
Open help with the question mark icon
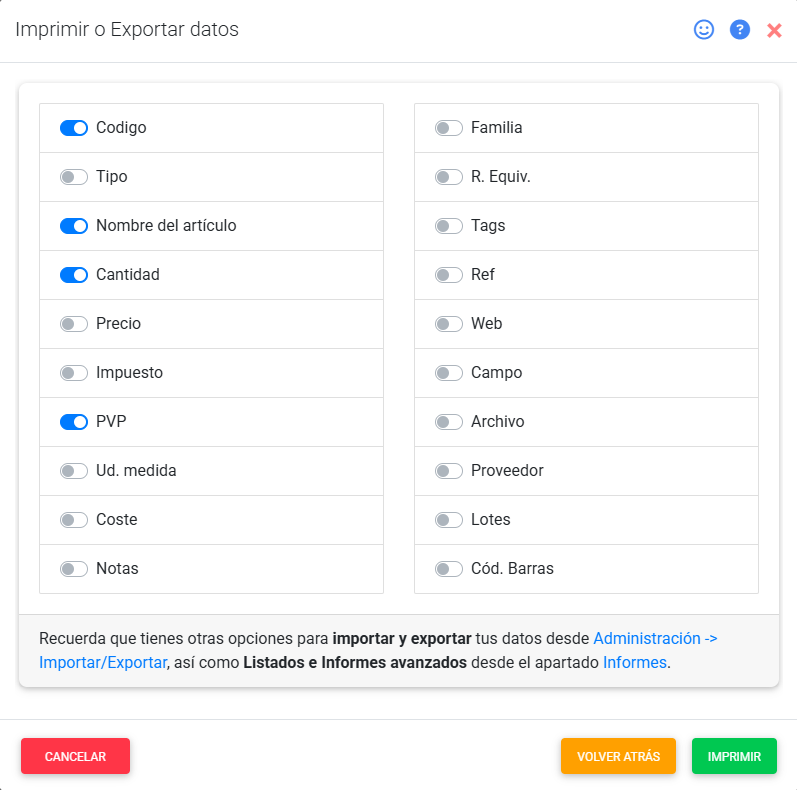(740, 30)
